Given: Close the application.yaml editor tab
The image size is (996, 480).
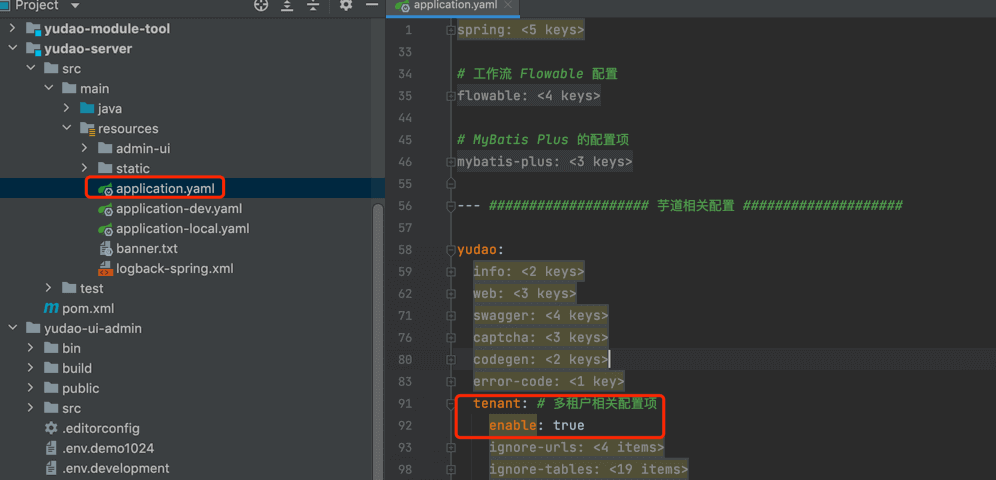Looking at the screenshot, I should (x=507, y=5).
